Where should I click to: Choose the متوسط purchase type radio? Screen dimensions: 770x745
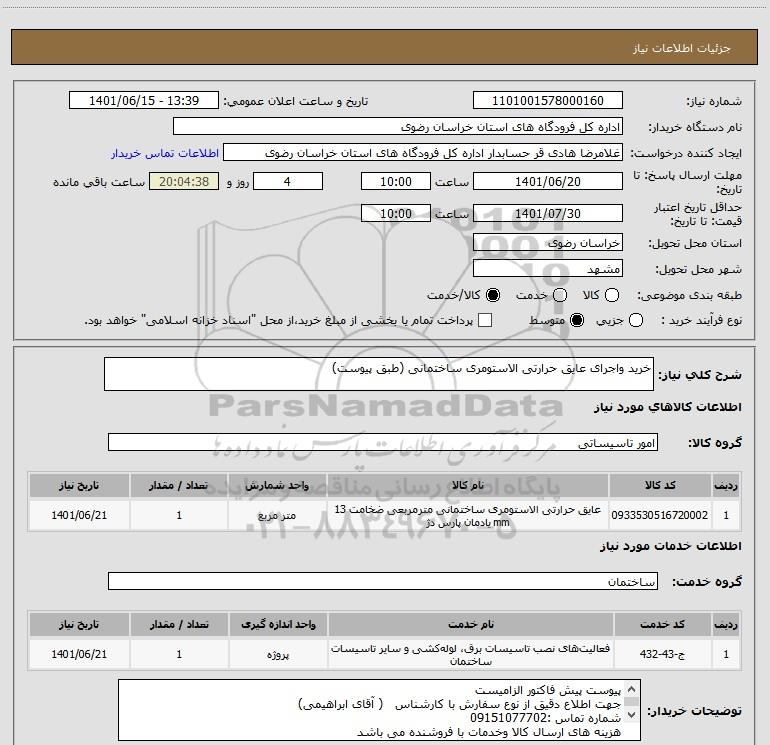577,321
